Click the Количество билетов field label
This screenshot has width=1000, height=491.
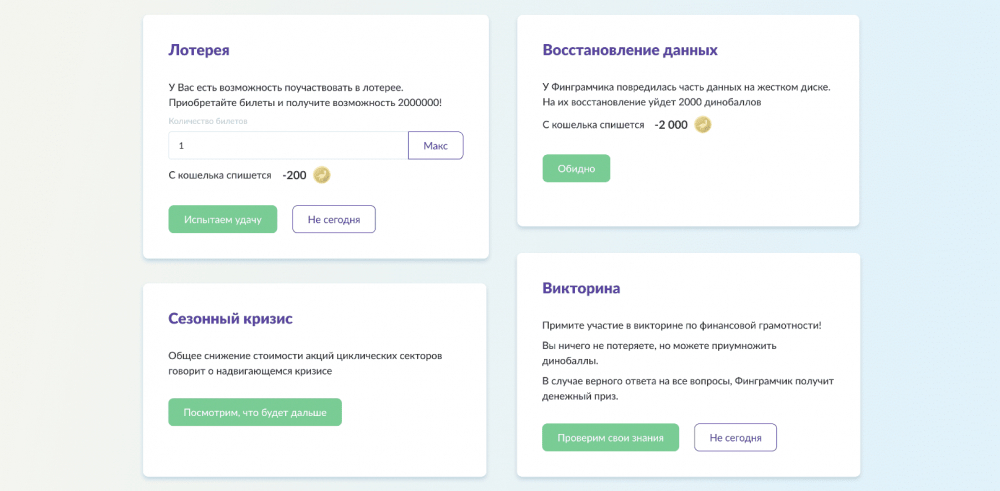(208, 121)
